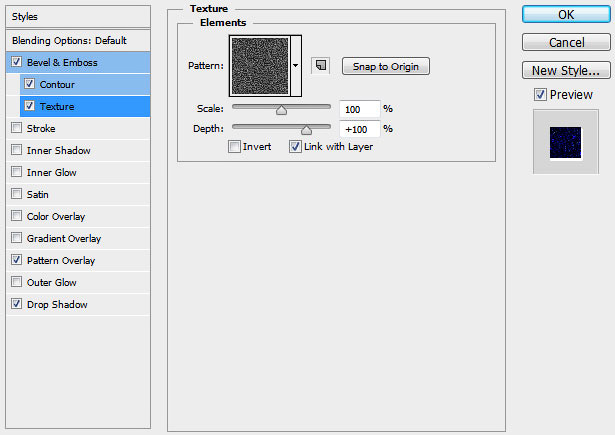Cancel the Layer Style dialog
The image size is (615, 435).
(x=566, y=42)
